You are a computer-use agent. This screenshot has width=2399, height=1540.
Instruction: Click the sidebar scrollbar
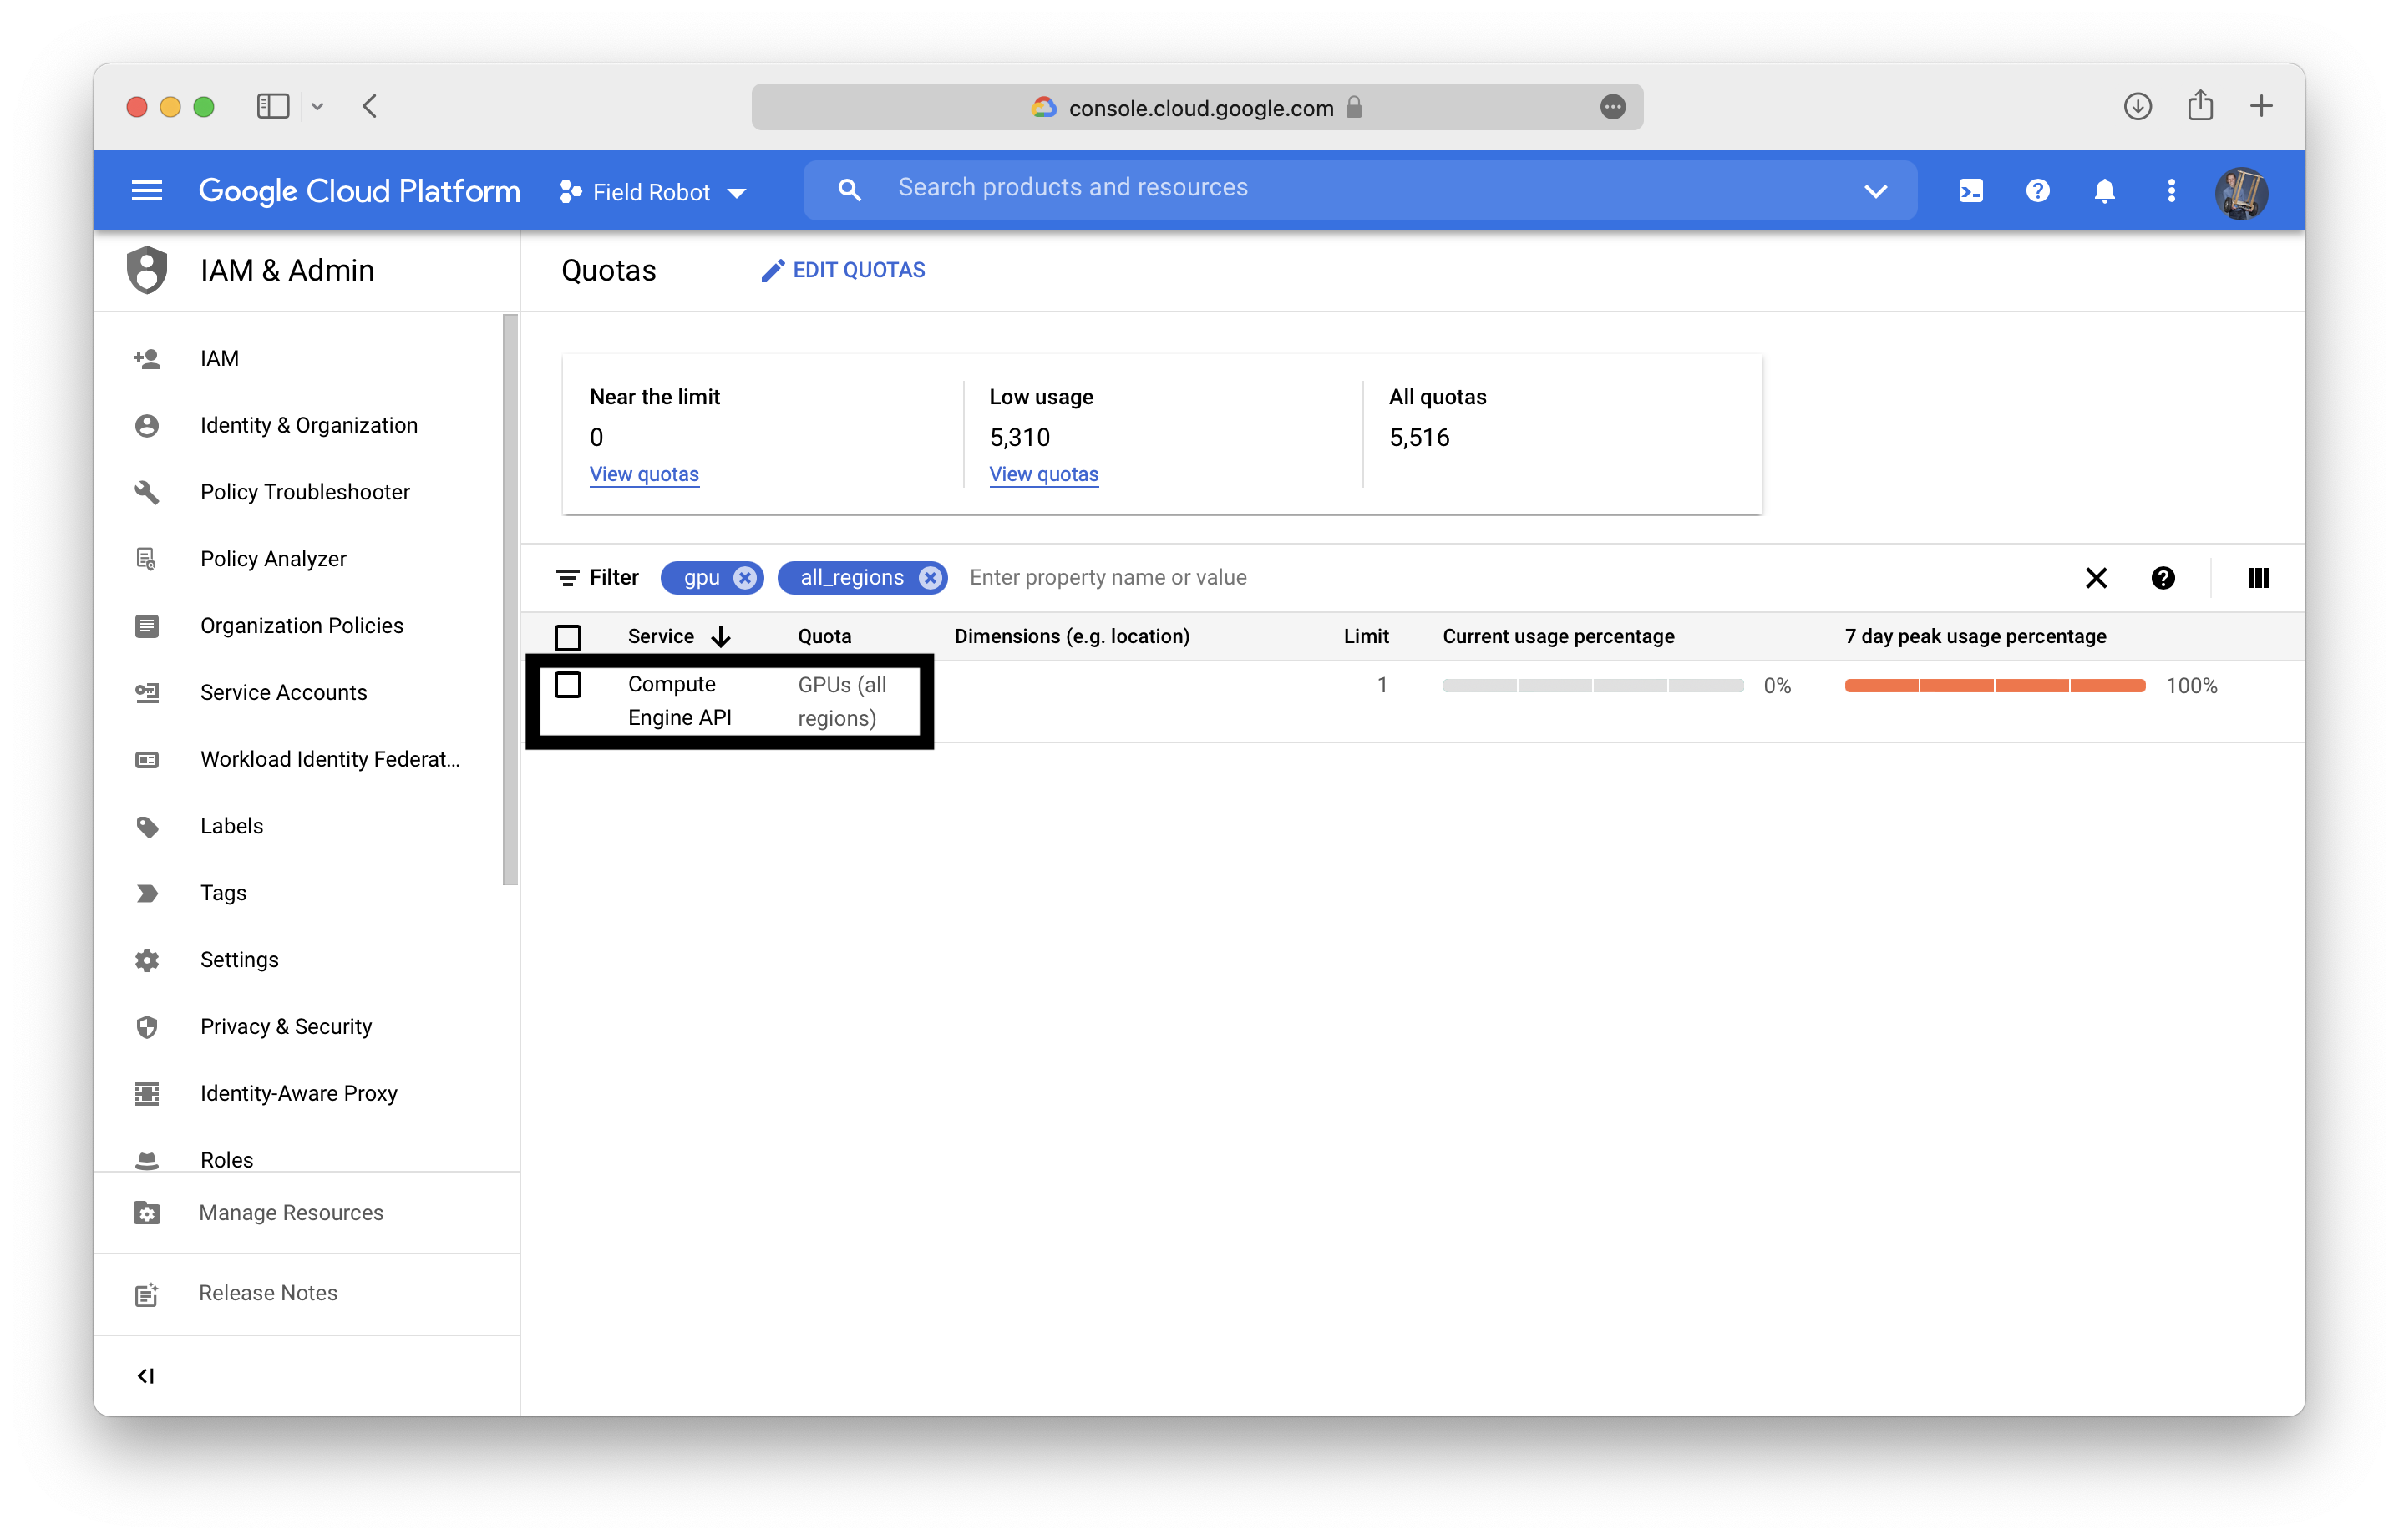coord(510,600)
